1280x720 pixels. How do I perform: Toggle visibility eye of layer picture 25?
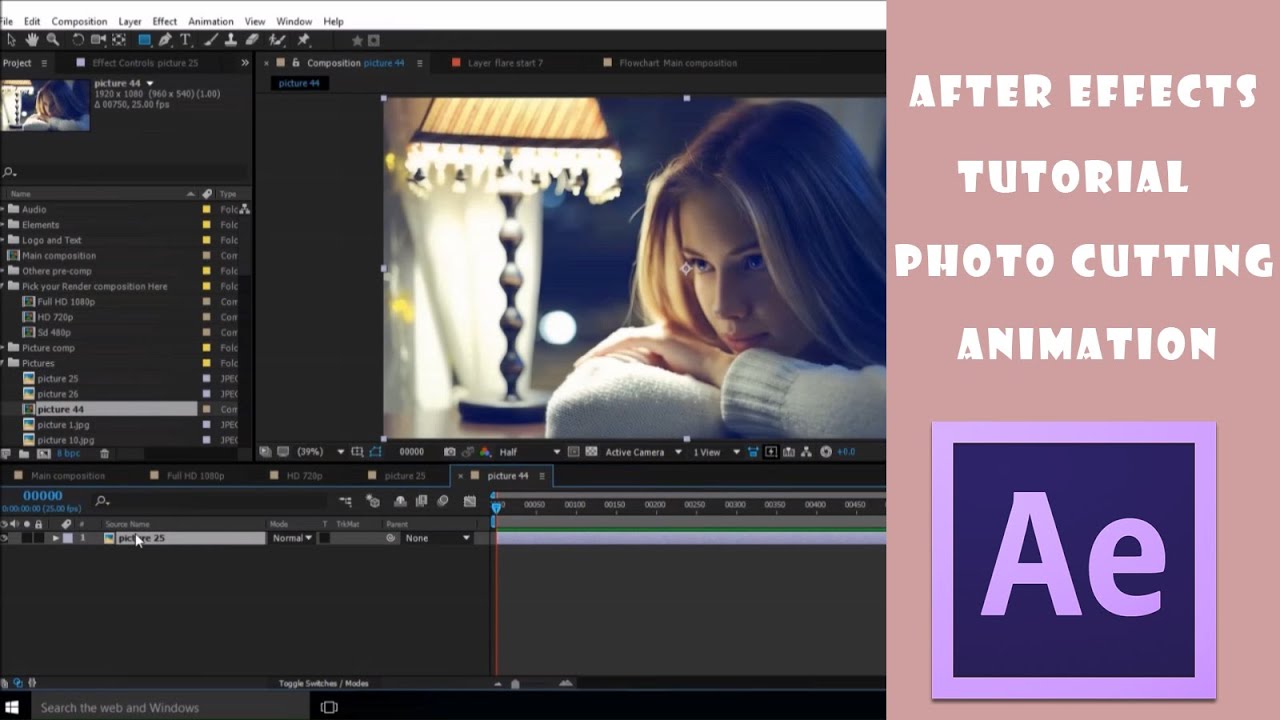pyautogui.click(x=4, y=538)
